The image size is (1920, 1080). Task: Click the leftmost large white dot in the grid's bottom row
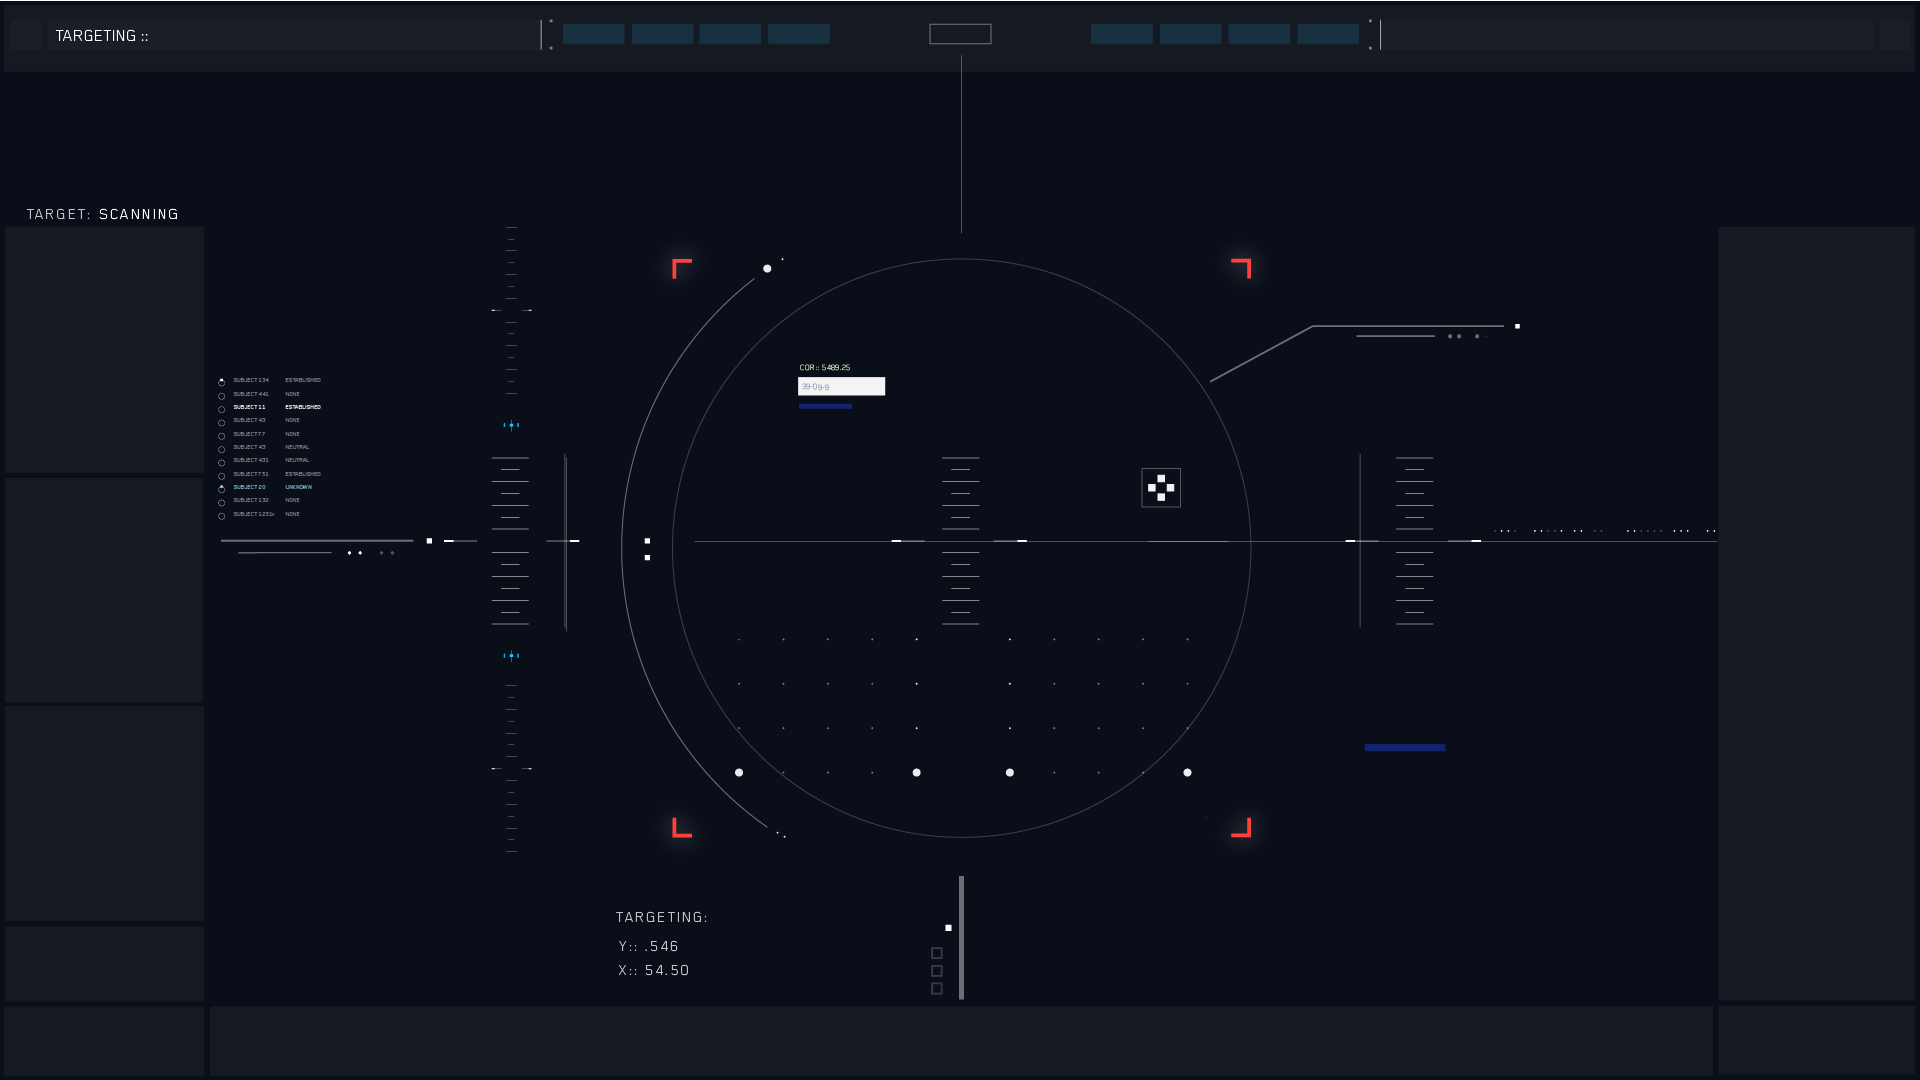click(739, 772)
